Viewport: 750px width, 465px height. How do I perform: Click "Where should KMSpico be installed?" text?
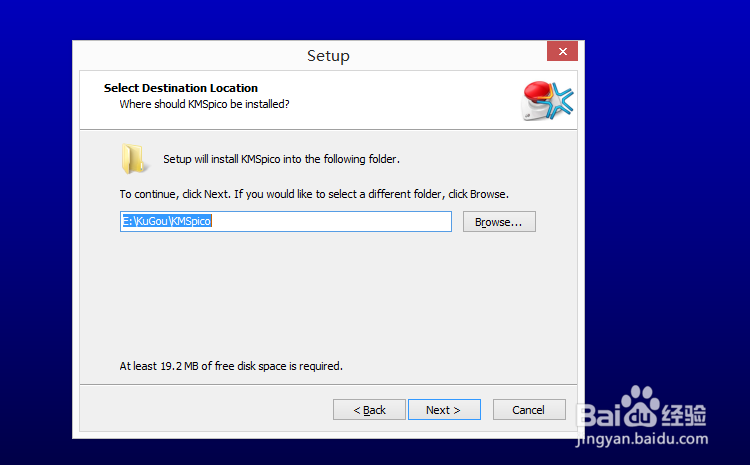[x=204, y=104]
